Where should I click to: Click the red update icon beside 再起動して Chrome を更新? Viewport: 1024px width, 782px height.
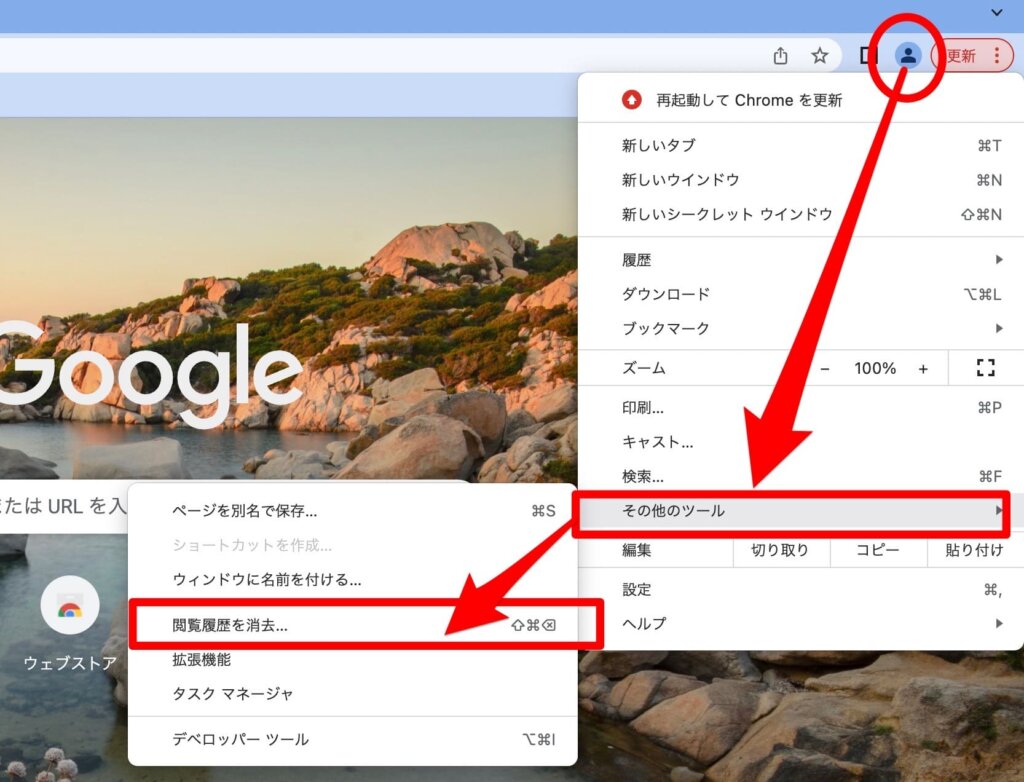(x=631, y=100)
